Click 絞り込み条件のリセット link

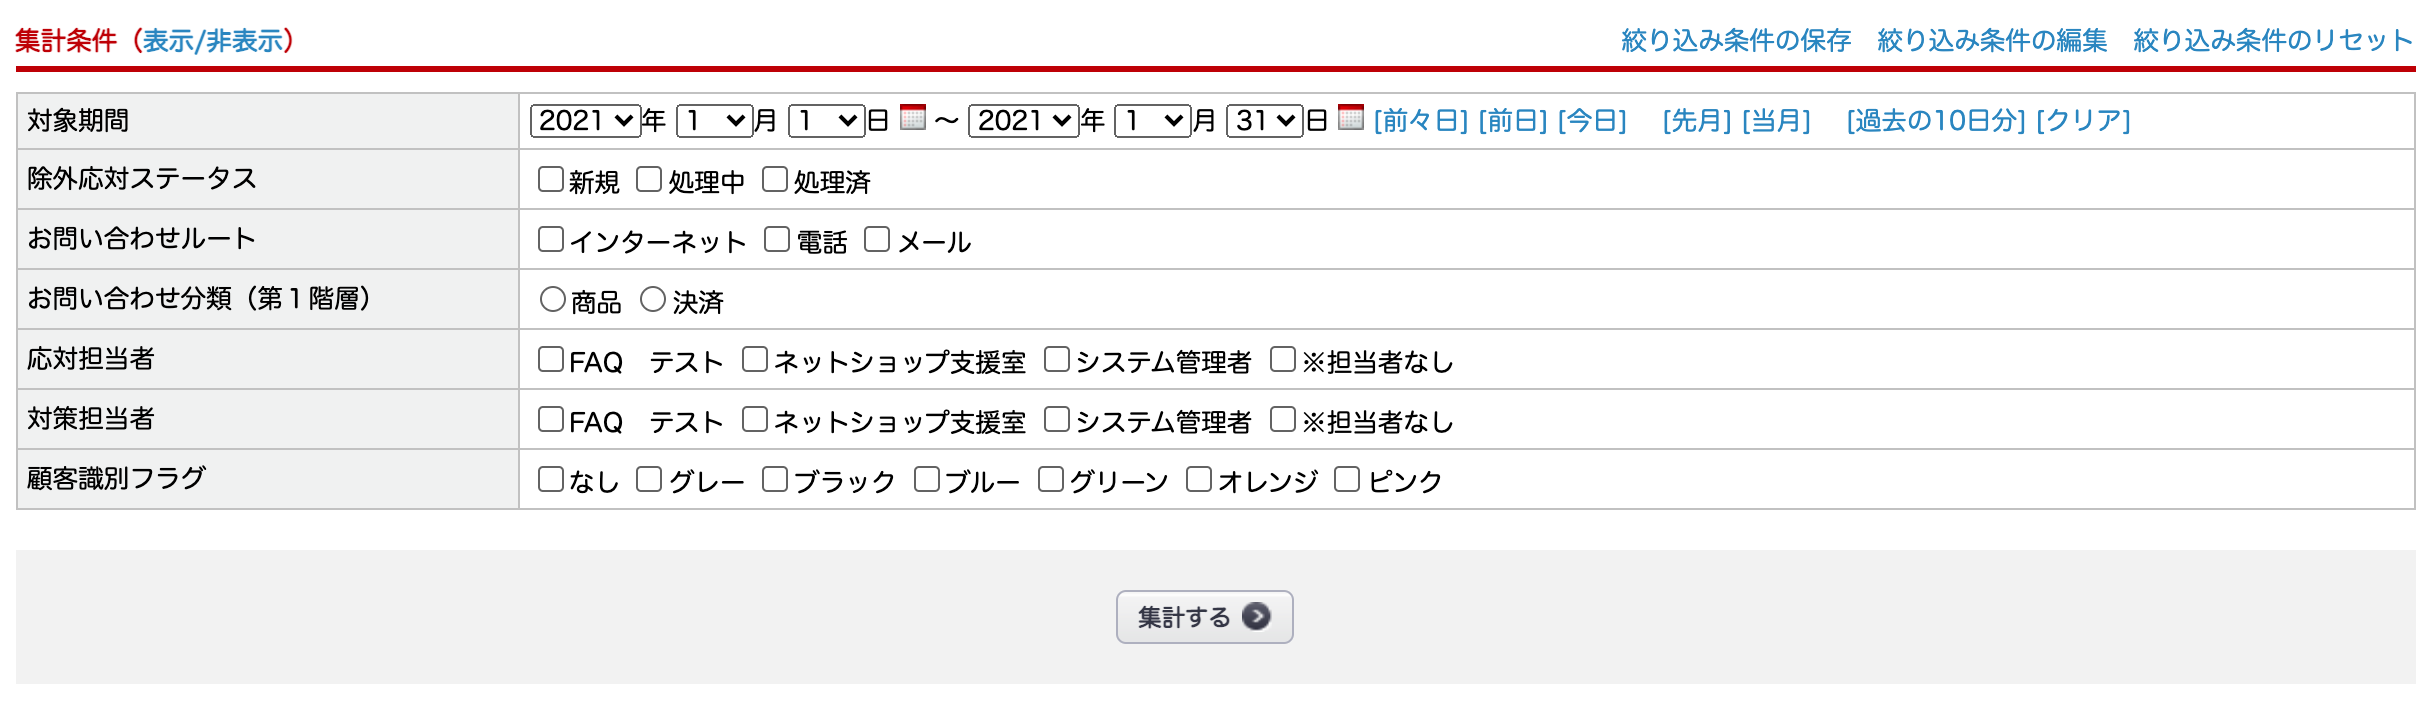click(x=2273, y=40)
